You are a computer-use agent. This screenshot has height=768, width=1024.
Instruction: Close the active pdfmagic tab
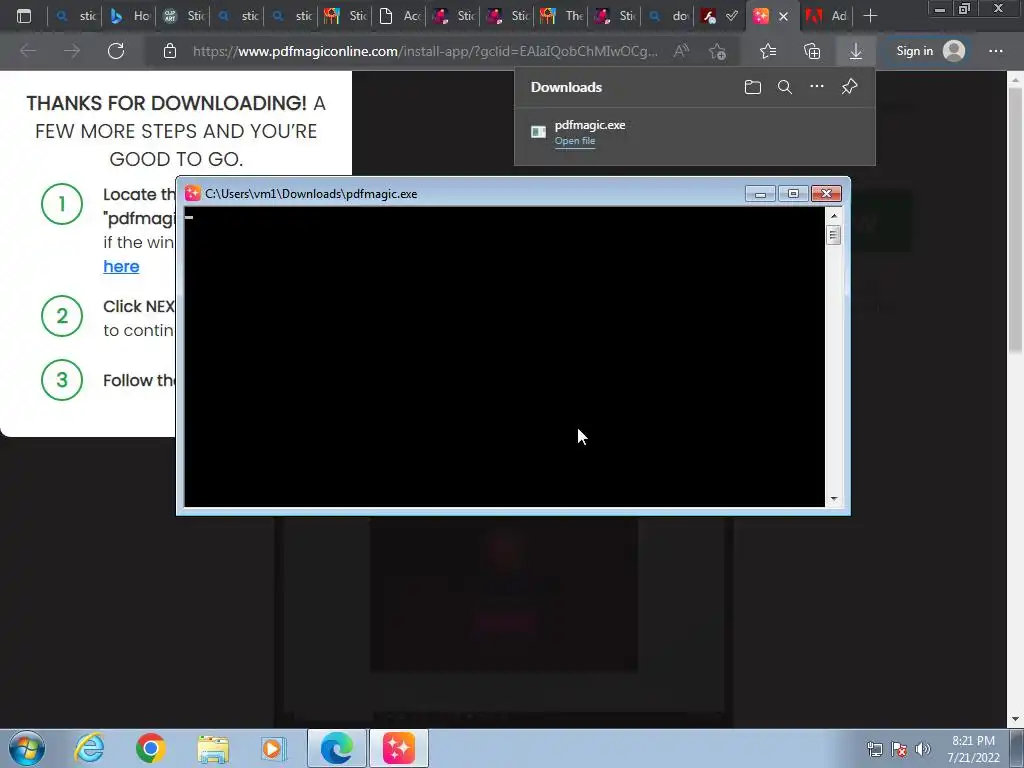[x=784, y=16]
